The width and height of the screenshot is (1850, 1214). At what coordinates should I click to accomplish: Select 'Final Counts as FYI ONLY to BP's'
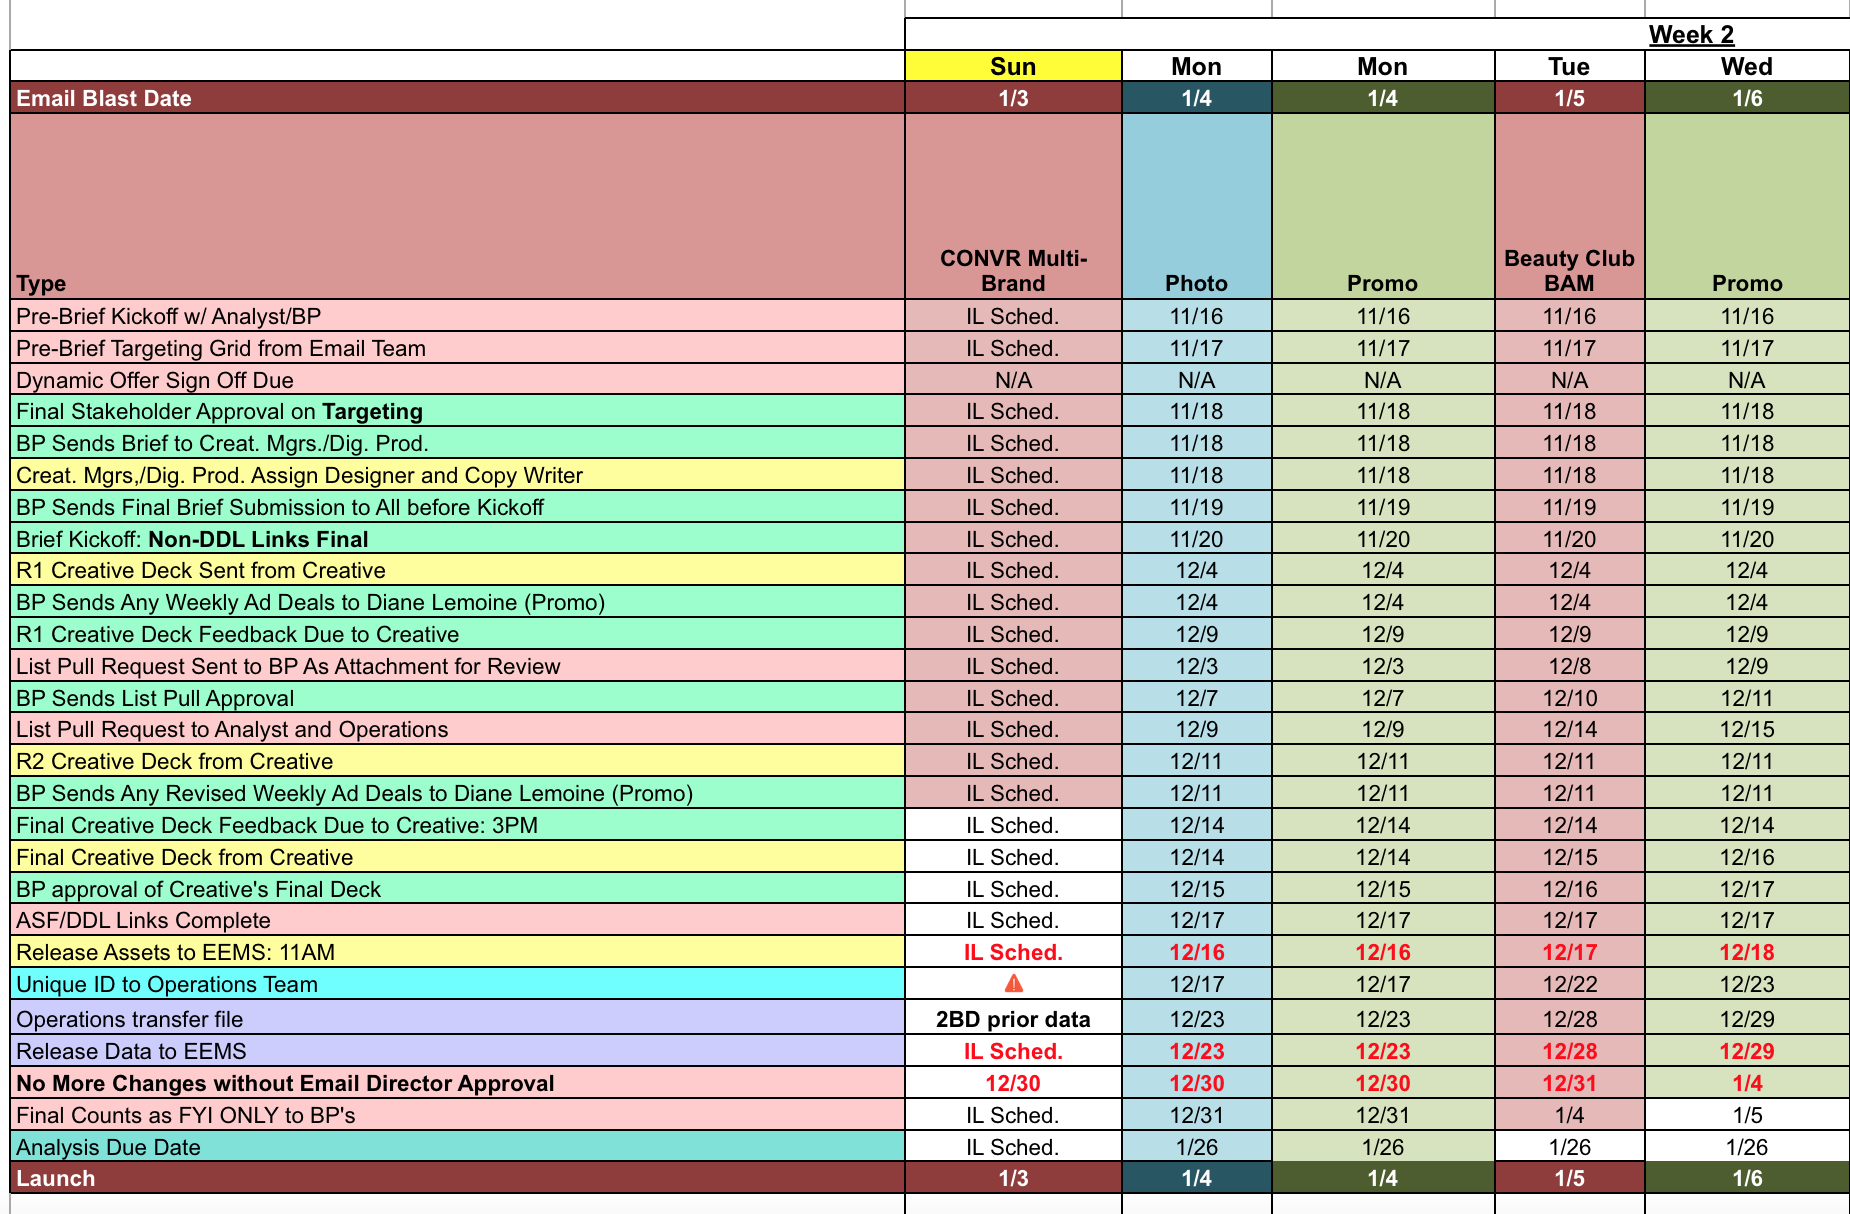coord(457,1115)
